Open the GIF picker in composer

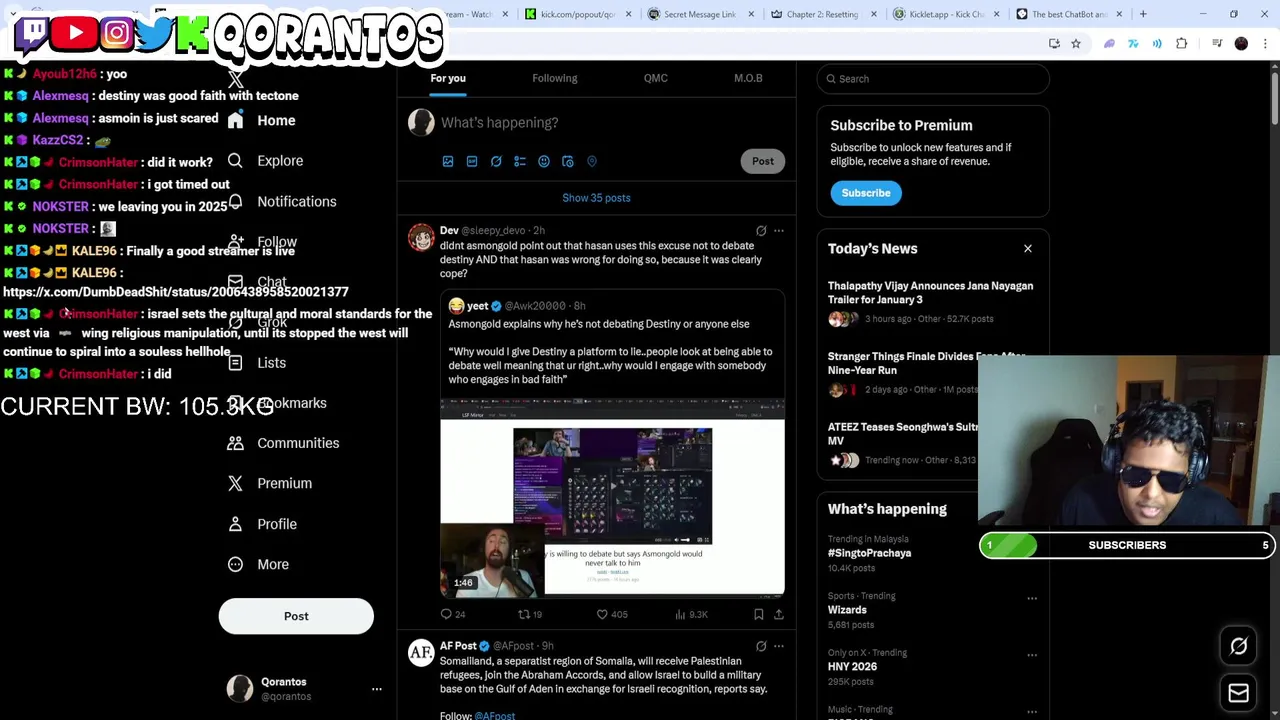click(x=472, y=161)
